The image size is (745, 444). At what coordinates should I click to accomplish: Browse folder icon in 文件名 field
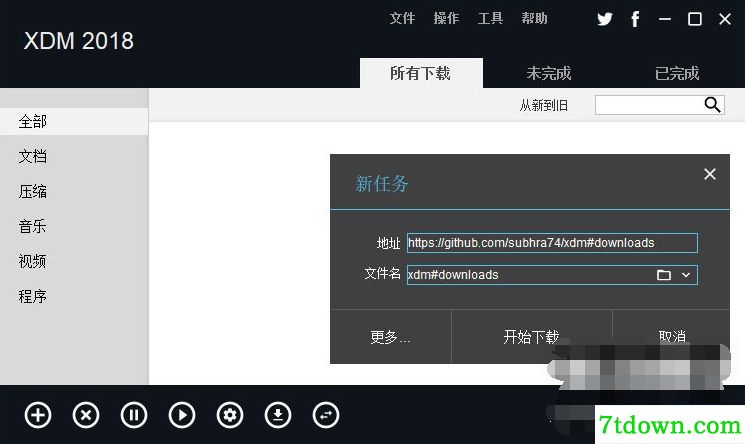pyautogui.click(x=664, y=275)
